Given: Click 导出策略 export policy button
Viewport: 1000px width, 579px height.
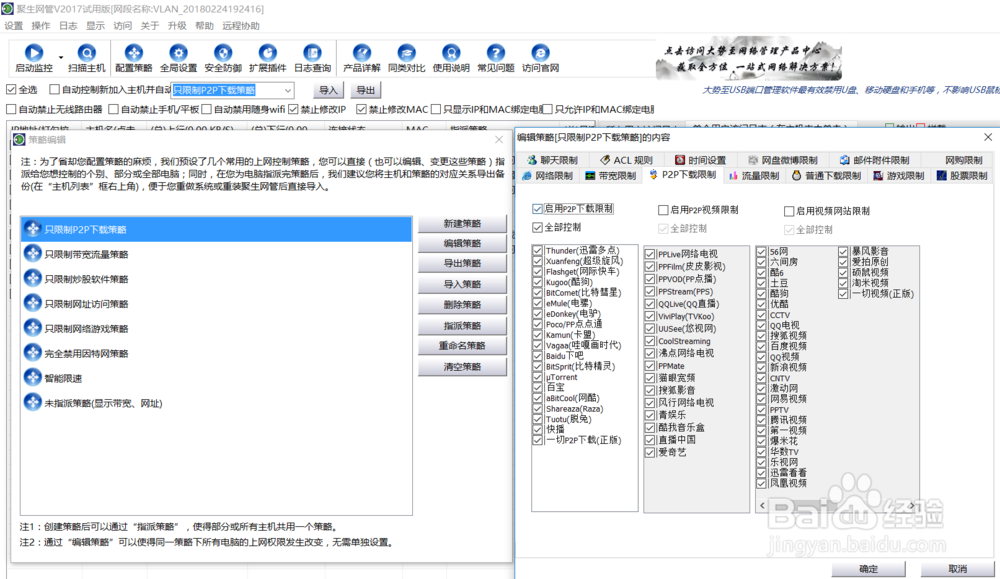Looking at the screenshot, I should [x=462, y=263].
